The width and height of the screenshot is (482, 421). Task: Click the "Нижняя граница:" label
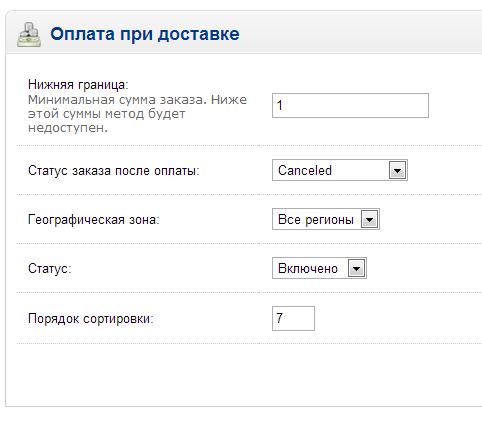point(78,85)
